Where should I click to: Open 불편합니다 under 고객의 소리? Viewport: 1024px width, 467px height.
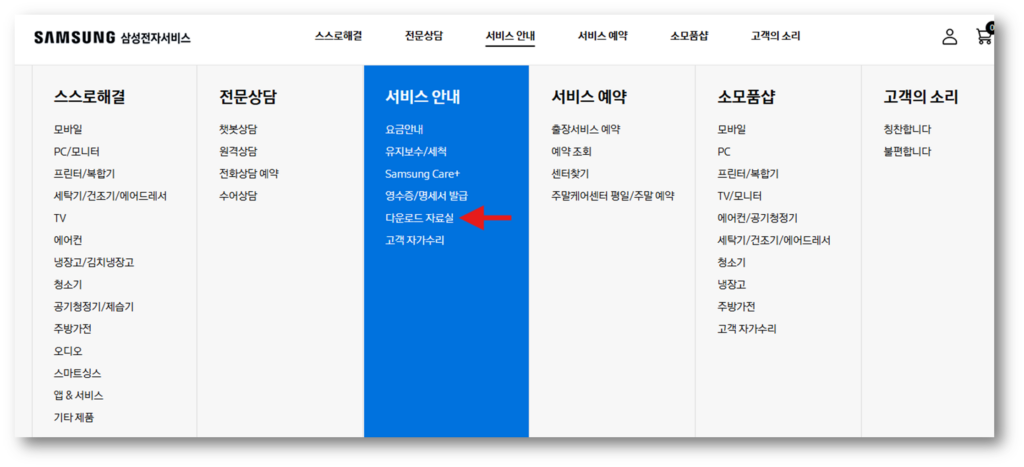(907, 152)
